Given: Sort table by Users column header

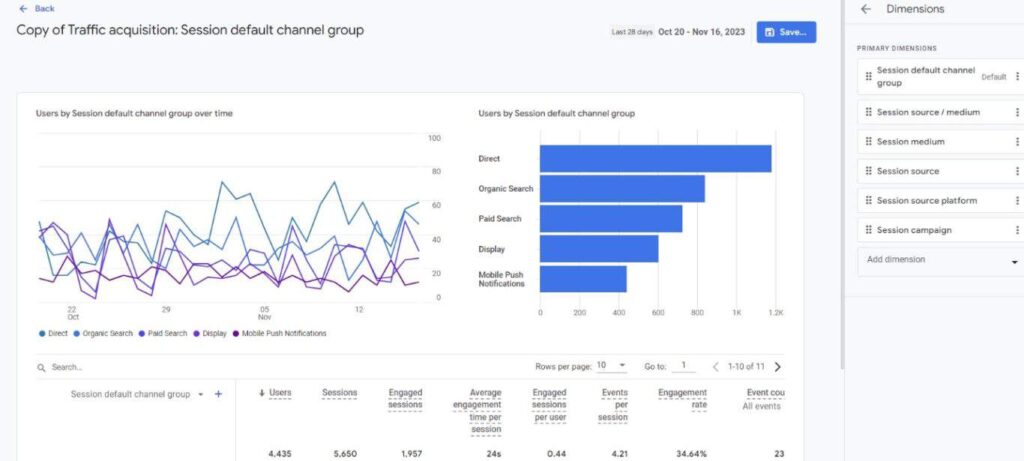Looking at the screenshot, I should [279, 393].
